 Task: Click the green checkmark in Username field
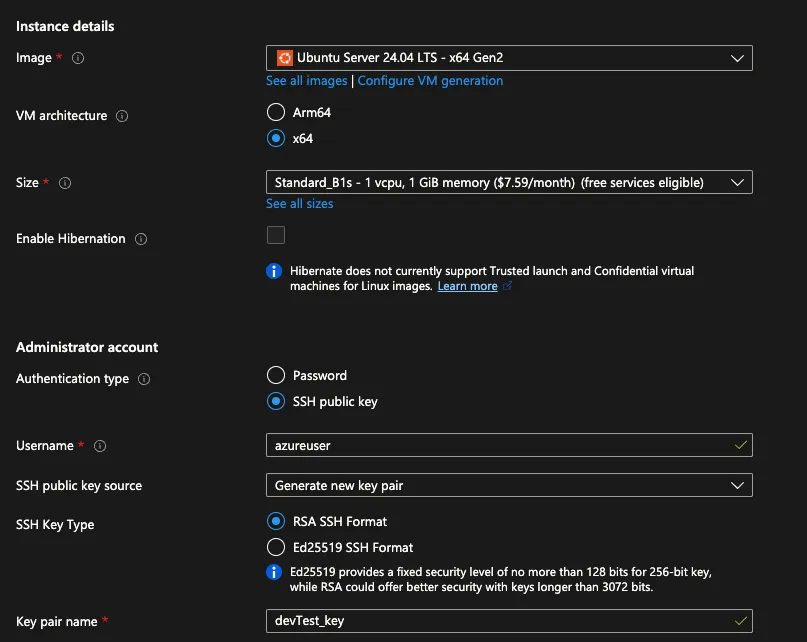(741, 445)
